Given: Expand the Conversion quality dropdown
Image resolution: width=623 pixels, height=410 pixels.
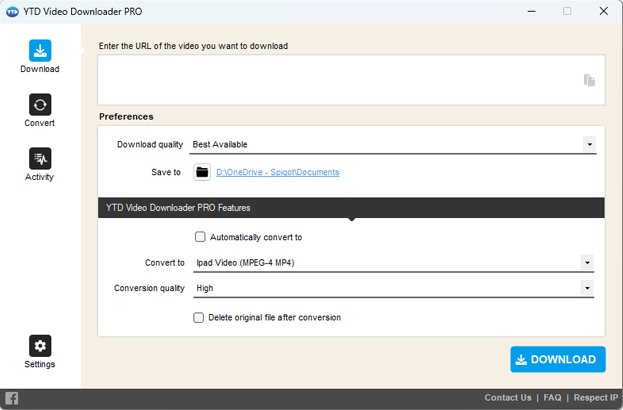Looking at the screenshot, I should pyautogui.click(x=587, y=288).
